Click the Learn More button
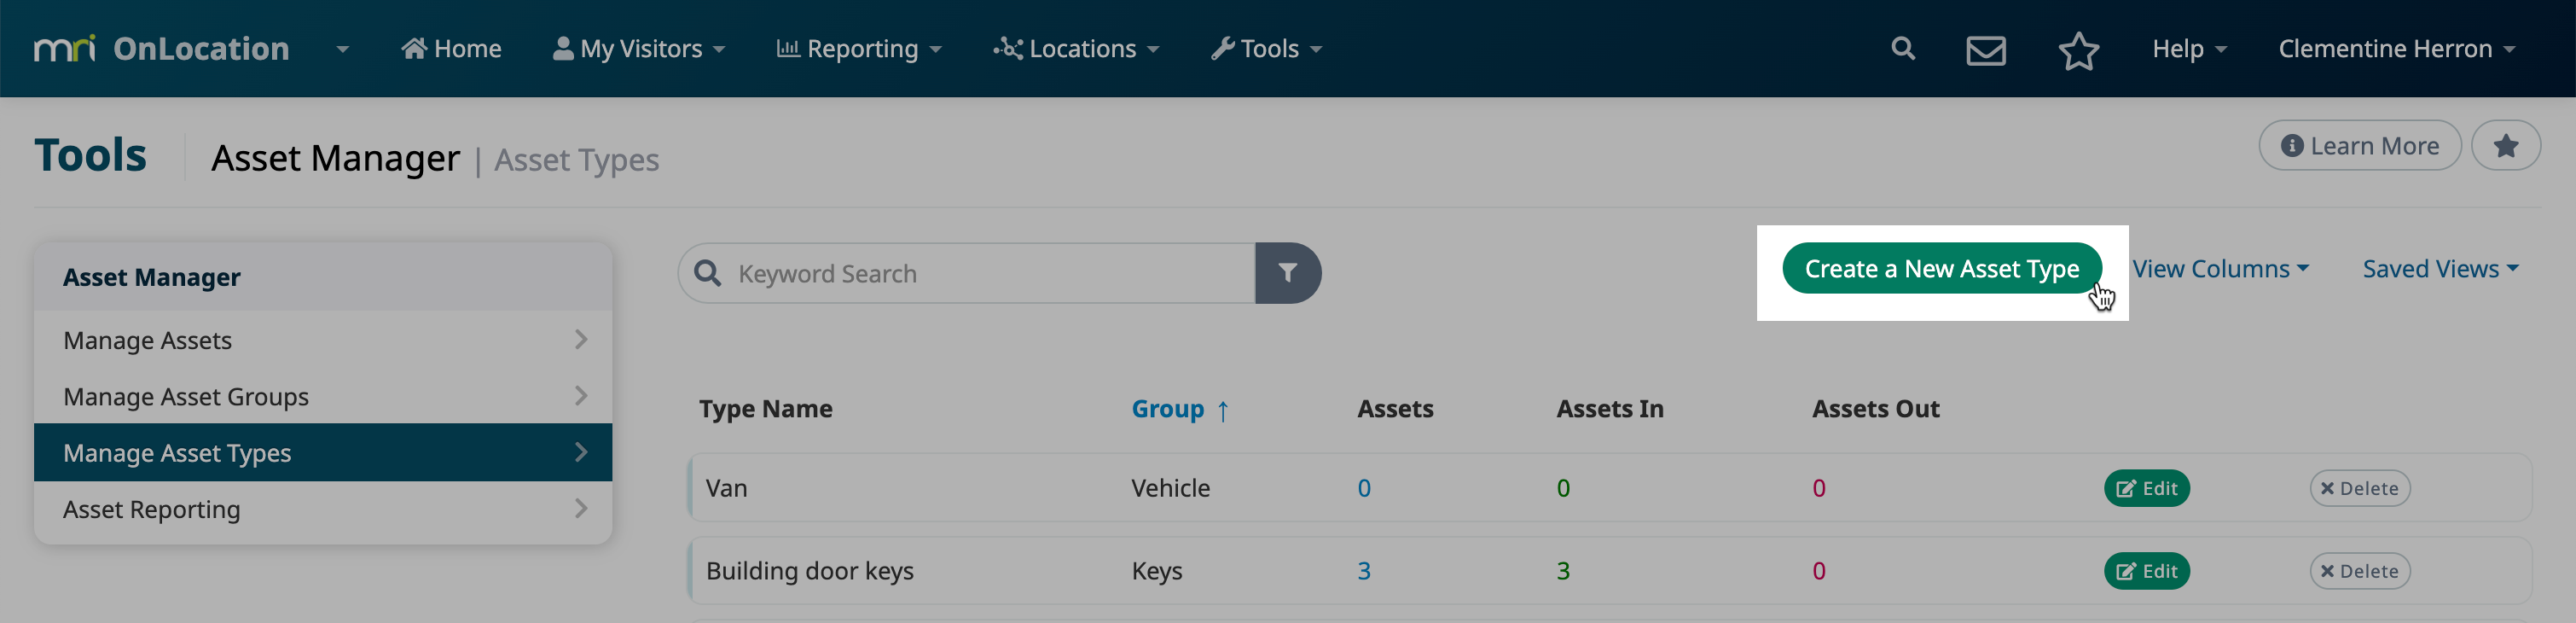This screenshot has height=623, width=2576. tap(2360, 146)
